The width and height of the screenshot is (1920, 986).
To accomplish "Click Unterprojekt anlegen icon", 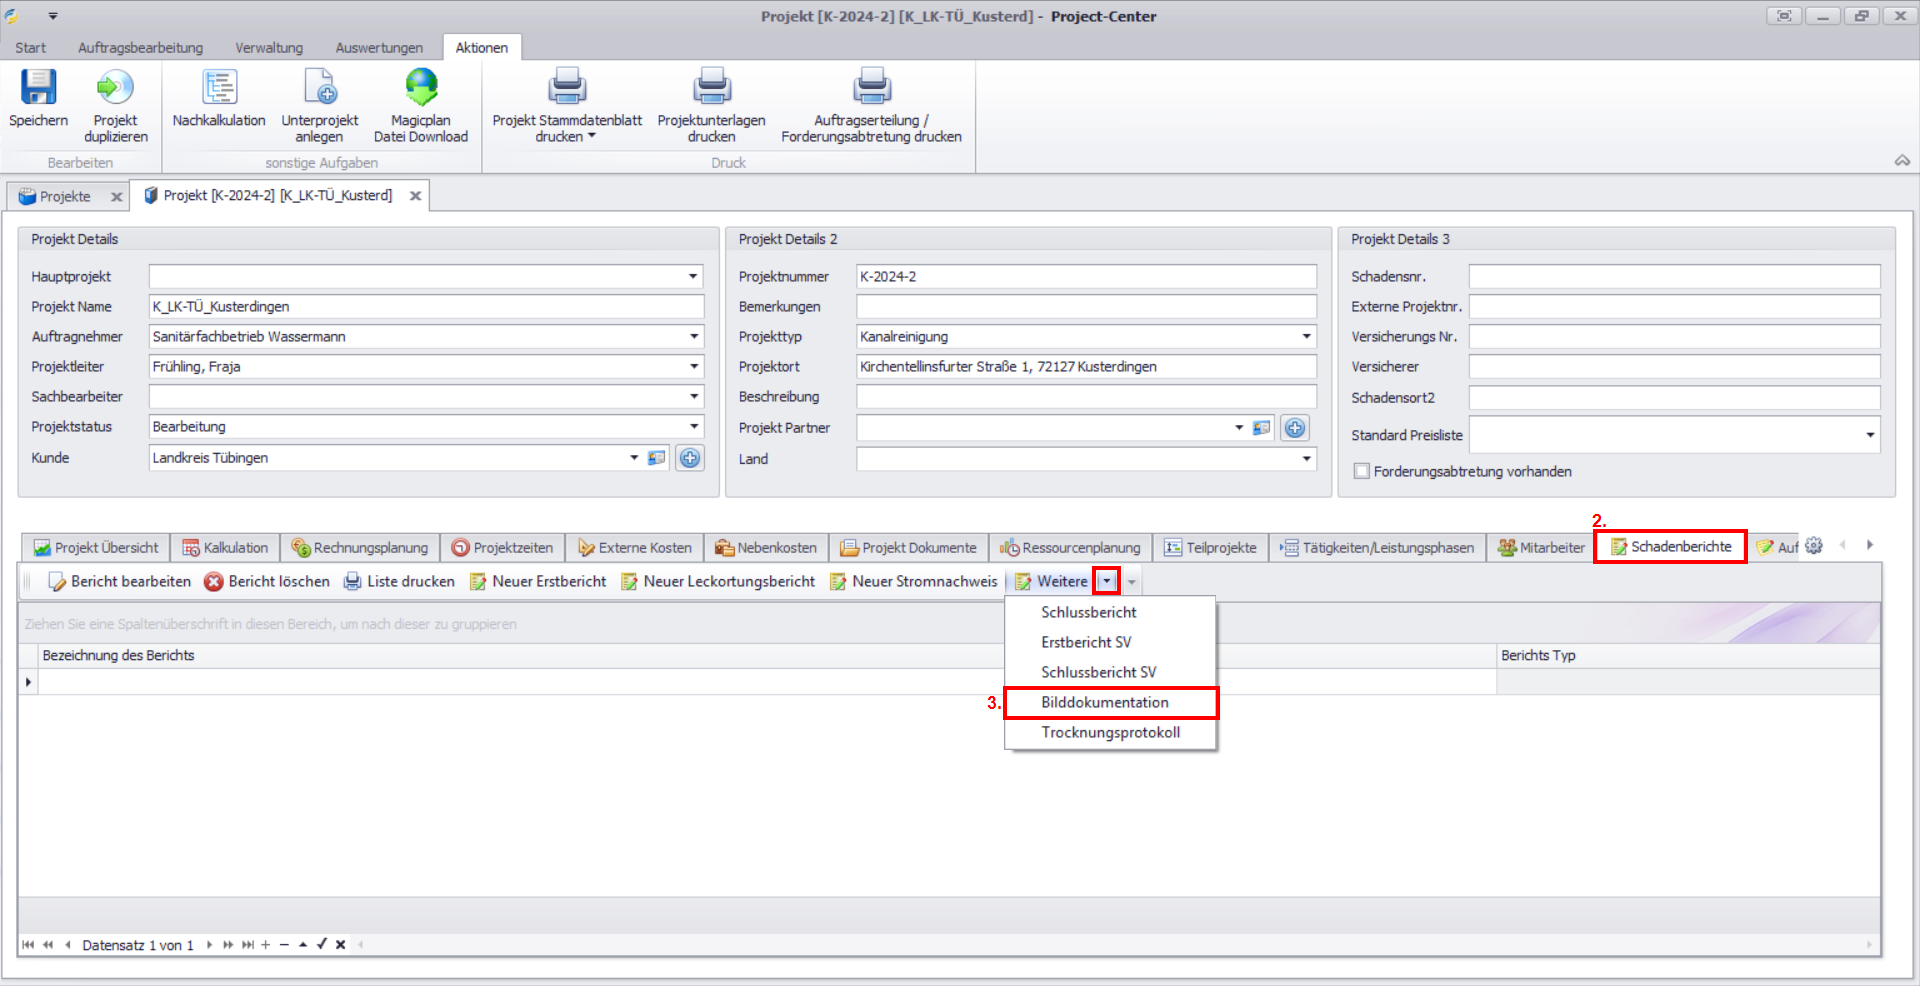I will pos(320,88).
